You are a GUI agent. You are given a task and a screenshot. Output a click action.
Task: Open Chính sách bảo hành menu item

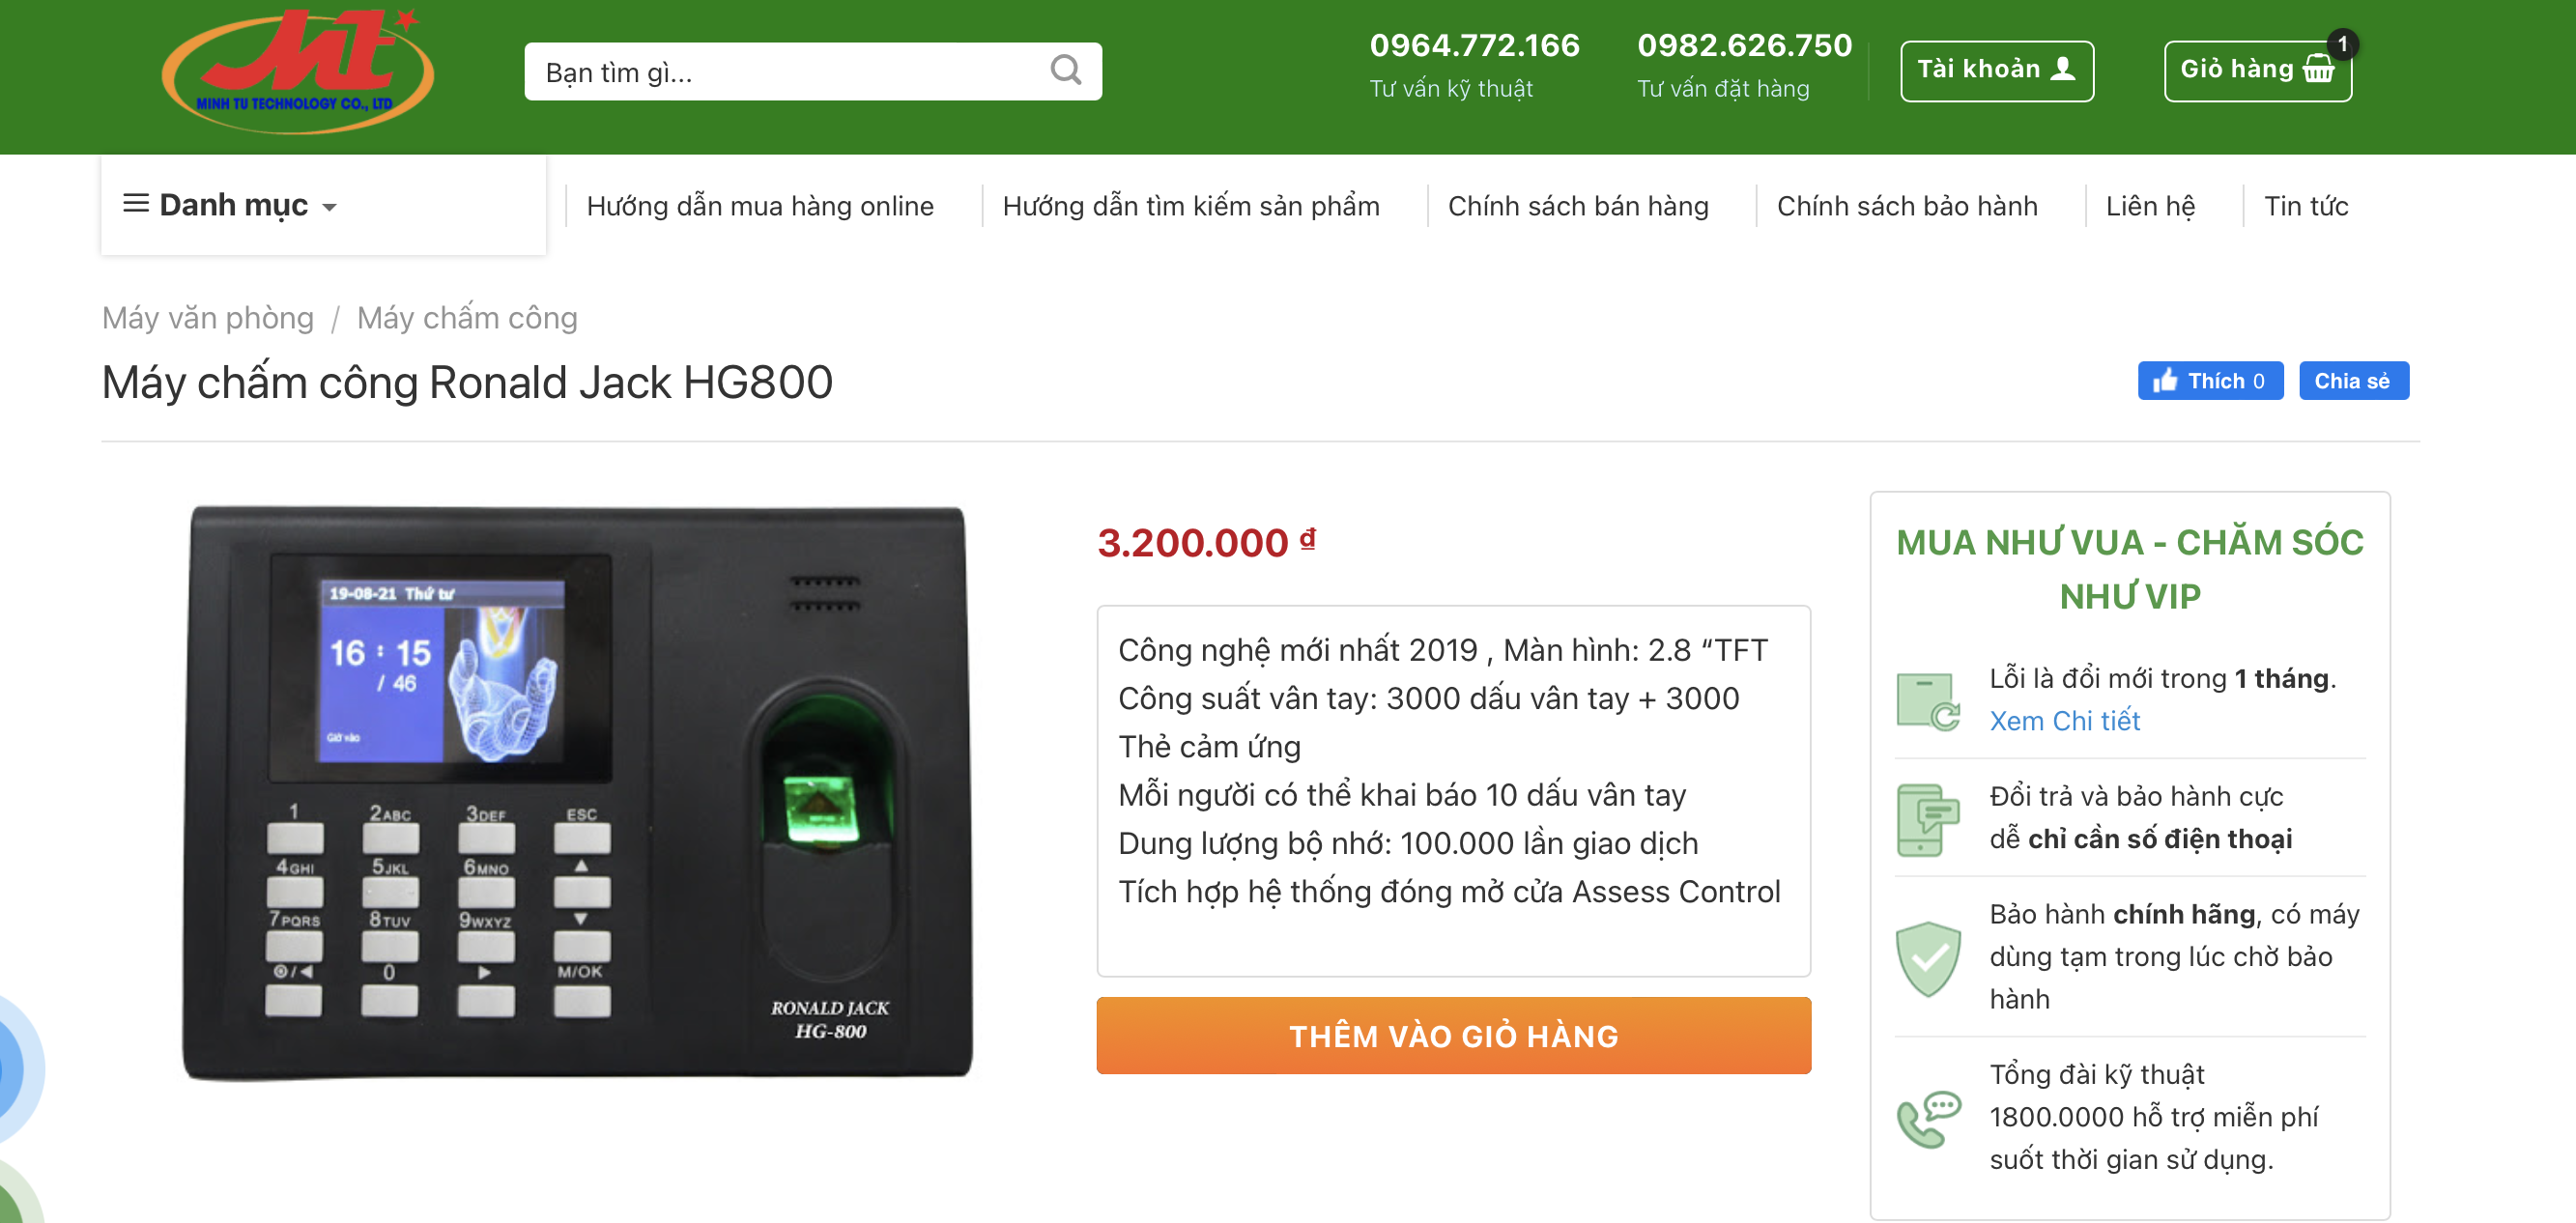(x=1906, y=206)
